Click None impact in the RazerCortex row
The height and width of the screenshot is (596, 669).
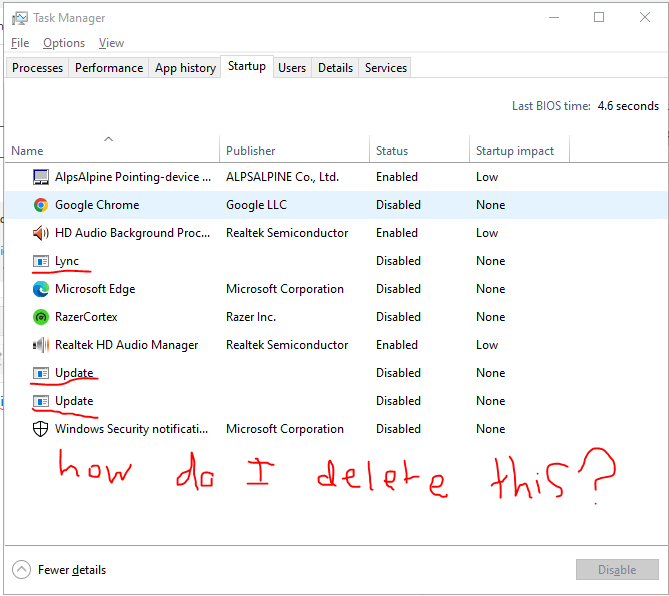491,317
